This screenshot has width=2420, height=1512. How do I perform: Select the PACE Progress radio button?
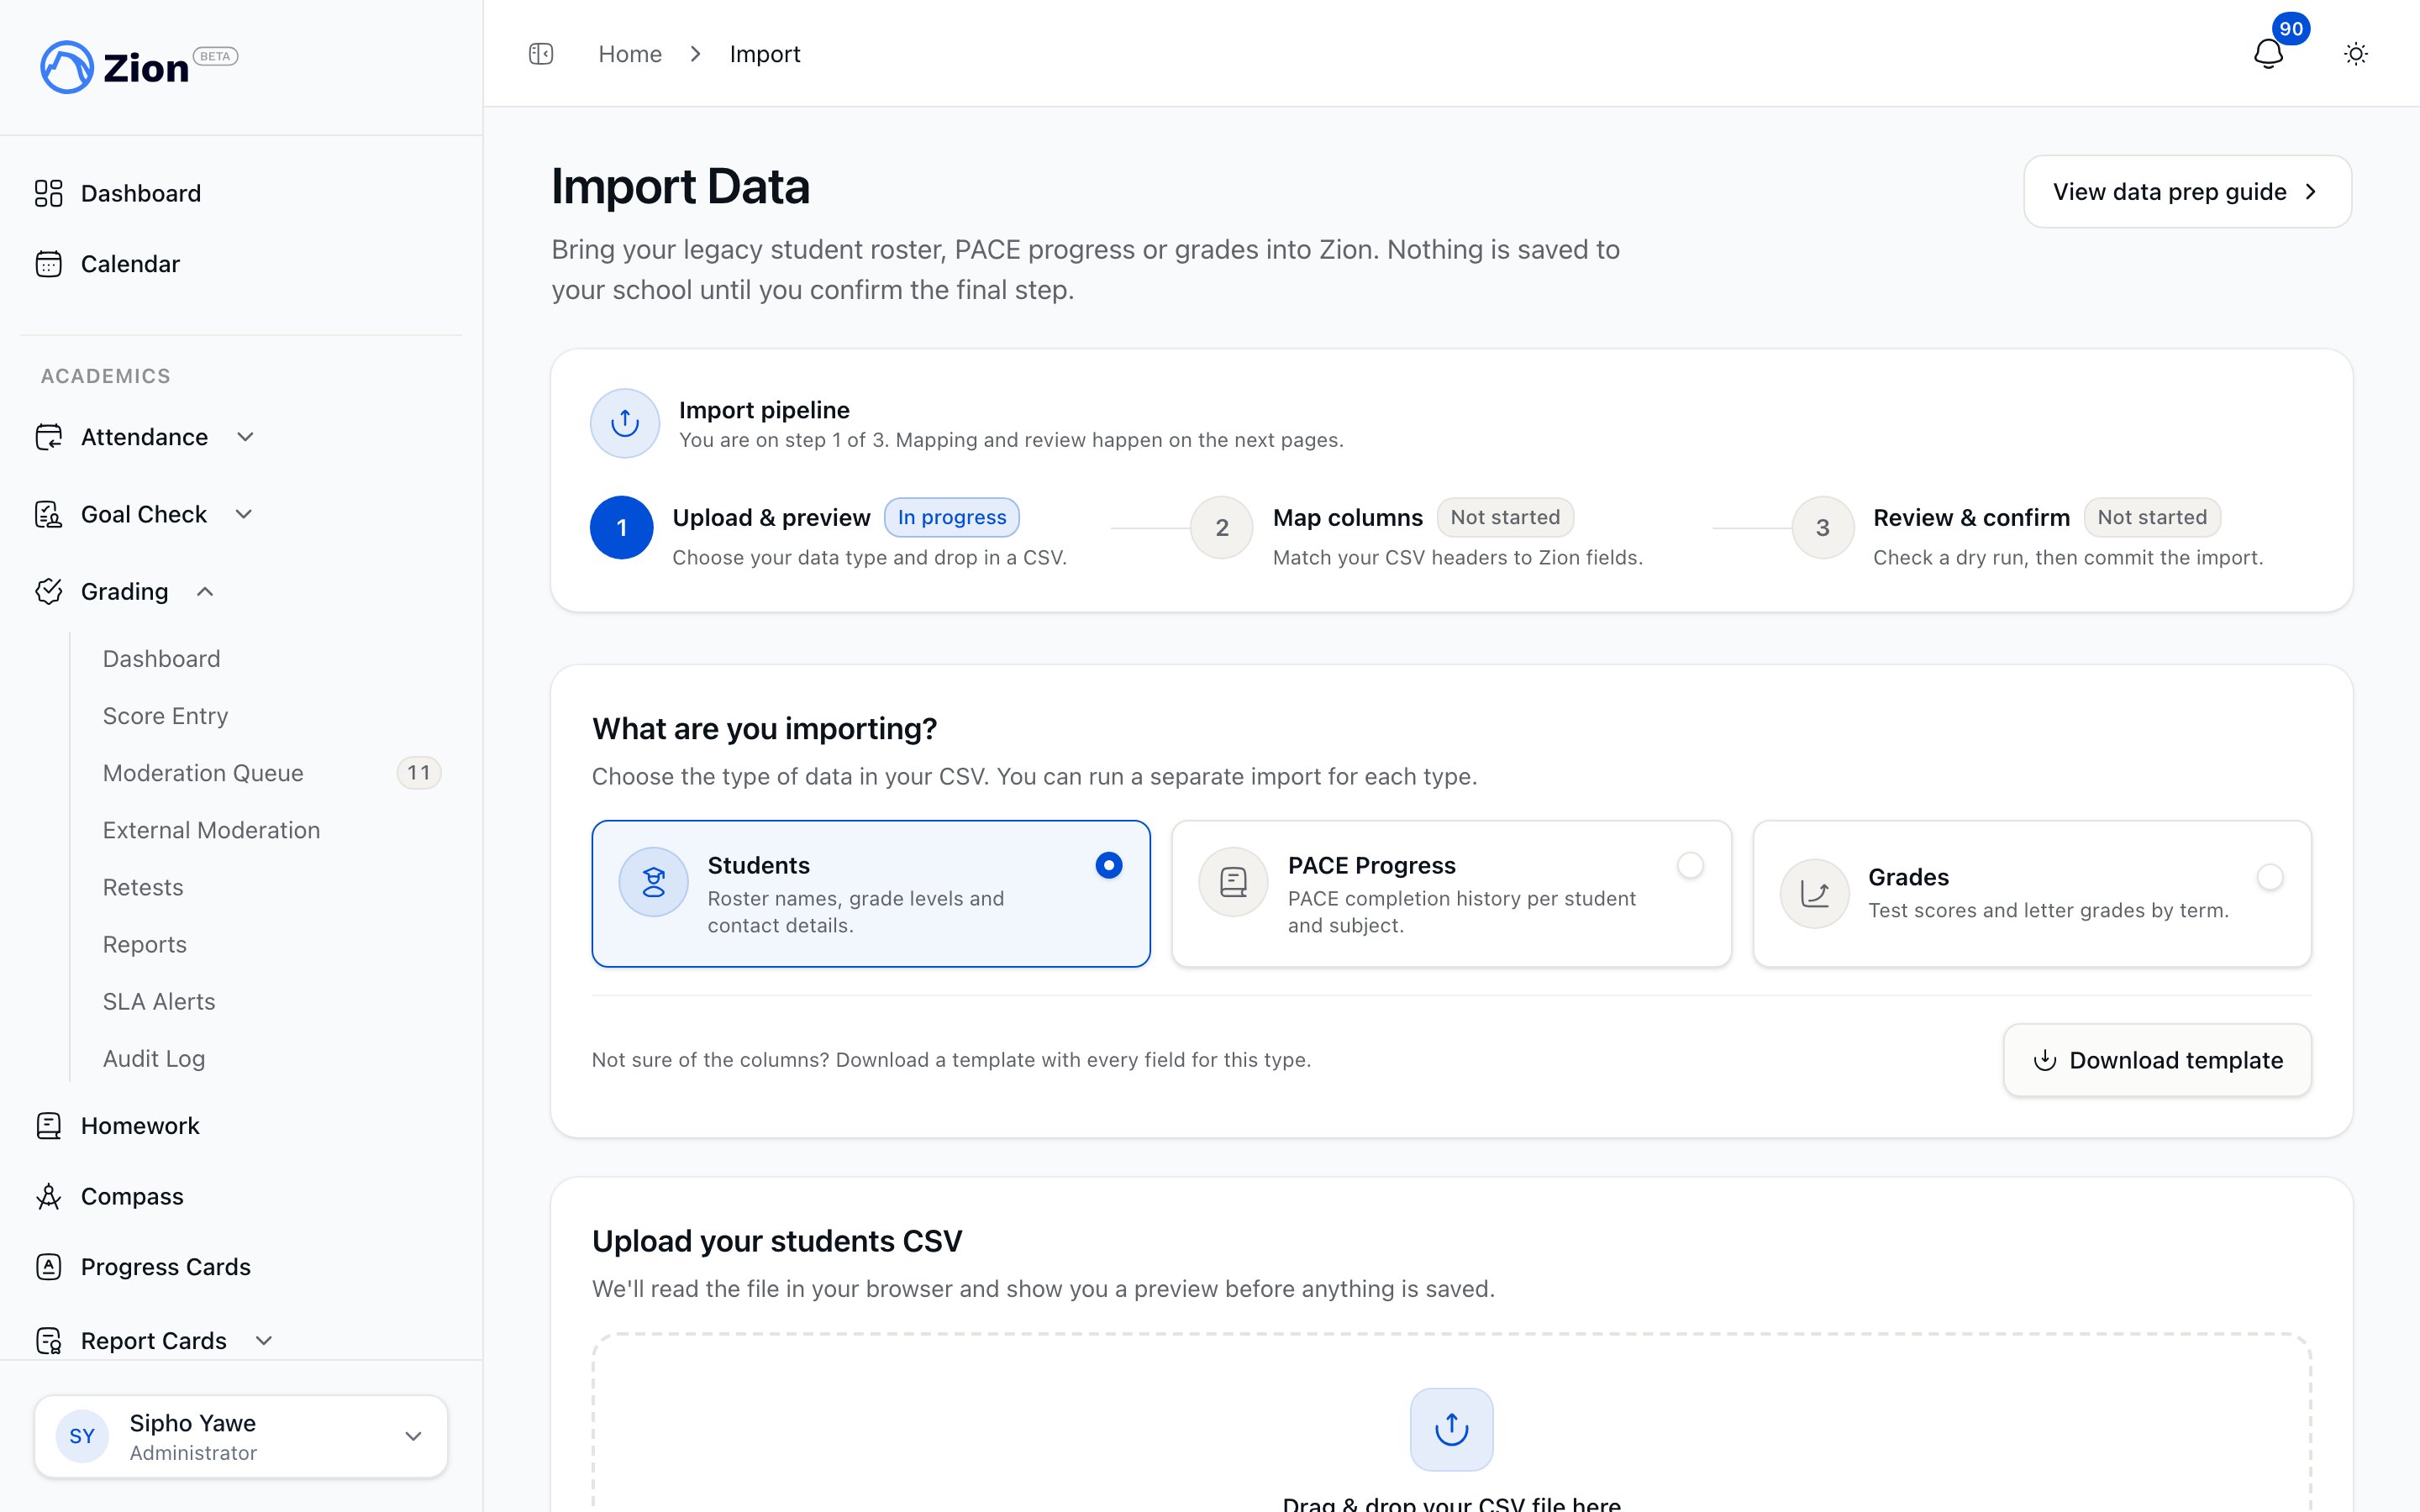coord(1690,865)
